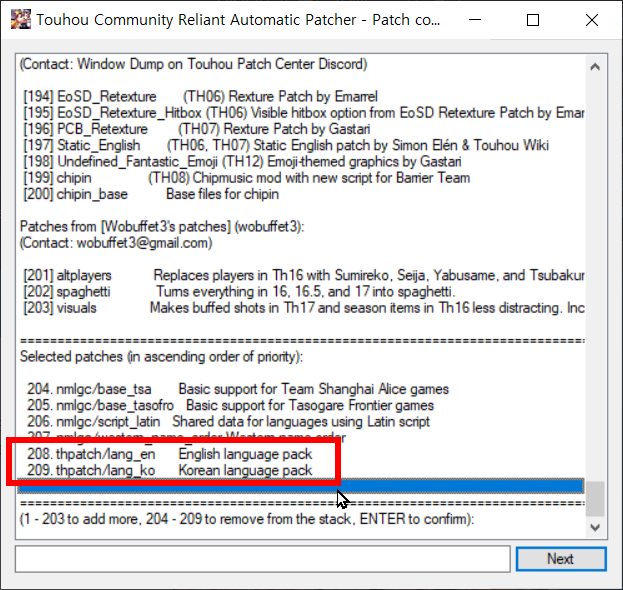Click the scrollbar down arrow
The height and width of the screenshot is (590, 623).
[595, 527]
